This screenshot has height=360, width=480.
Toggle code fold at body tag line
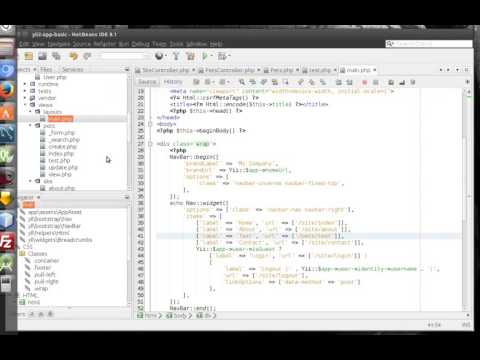[150, 124]
